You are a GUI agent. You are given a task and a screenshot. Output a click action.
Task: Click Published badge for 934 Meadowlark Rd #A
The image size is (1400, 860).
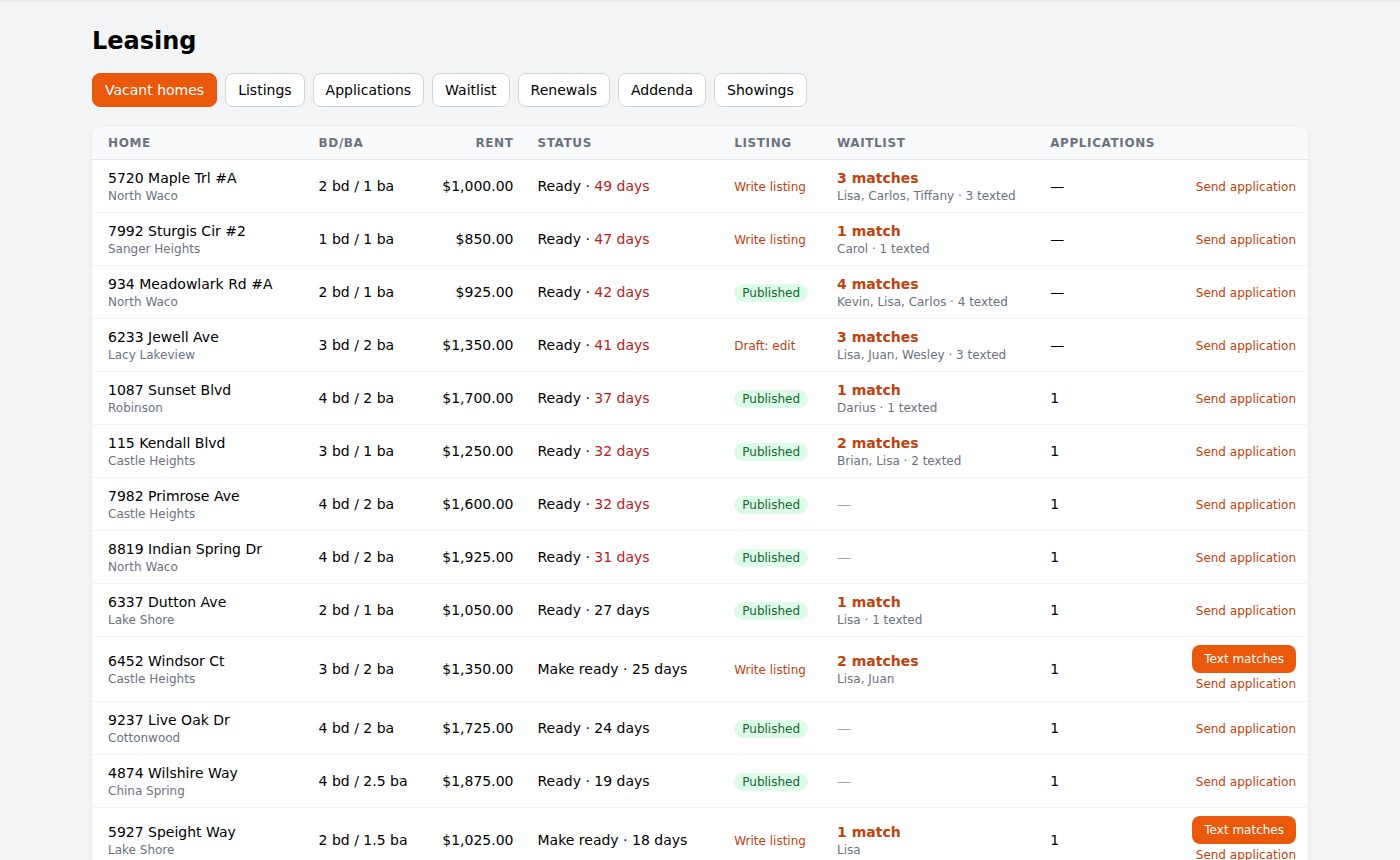point(770,293)
